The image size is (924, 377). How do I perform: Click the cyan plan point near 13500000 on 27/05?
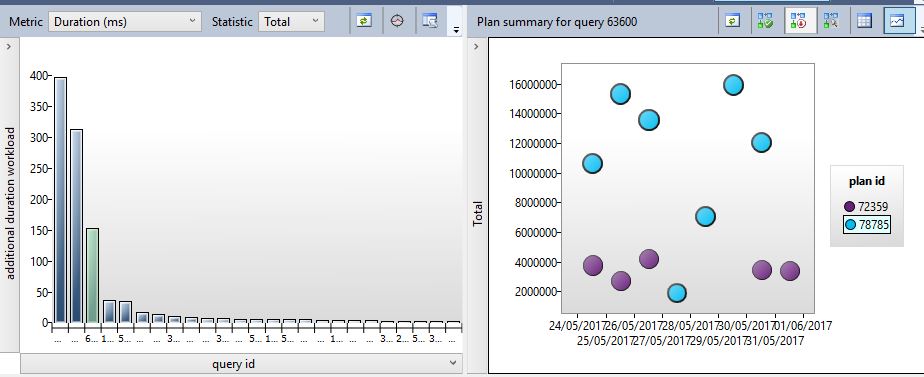[x=649, y=120]
